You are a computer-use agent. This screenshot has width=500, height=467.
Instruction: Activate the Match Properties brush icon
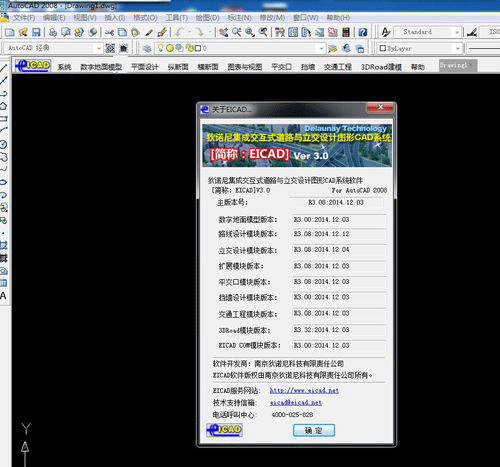click(149, 32)
